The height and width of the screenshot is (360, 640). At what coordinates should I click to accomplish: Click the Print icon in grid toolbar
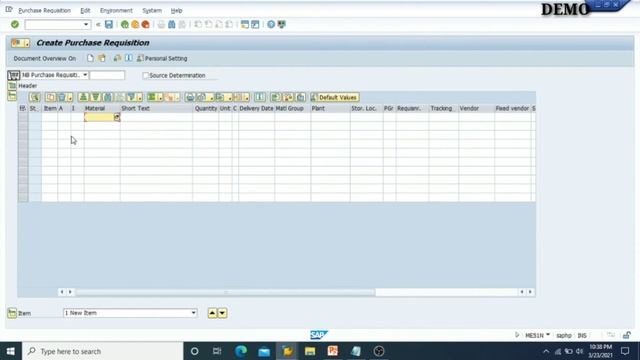pyautogui.click(x=190, y=97)
